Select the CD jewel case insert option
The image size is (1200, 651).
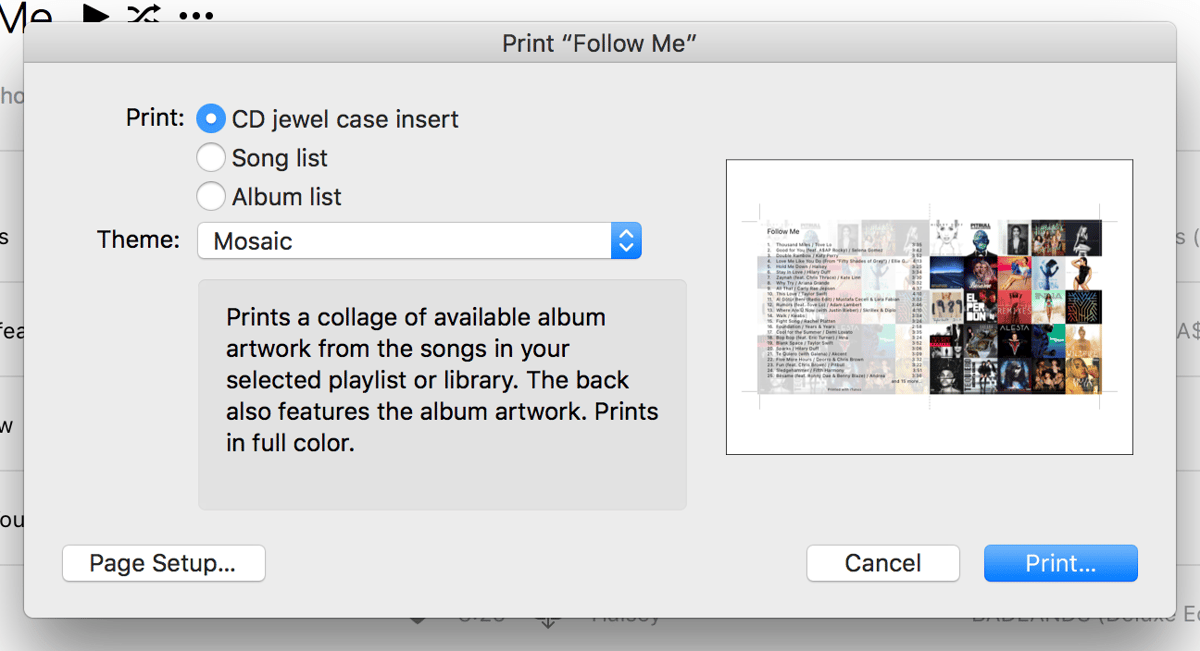click(x=211, y=119)
